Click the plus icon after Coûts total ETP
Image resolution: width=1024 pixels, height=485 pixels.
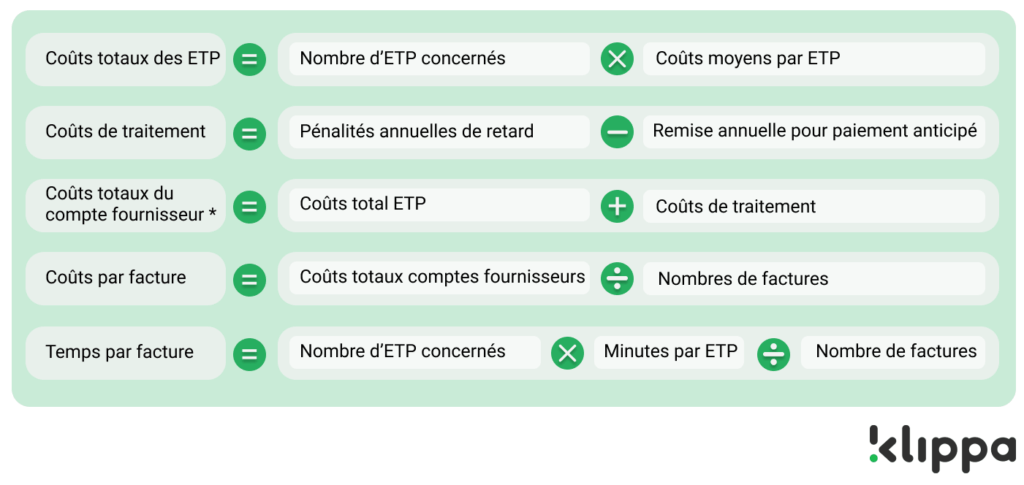[617, 206]
